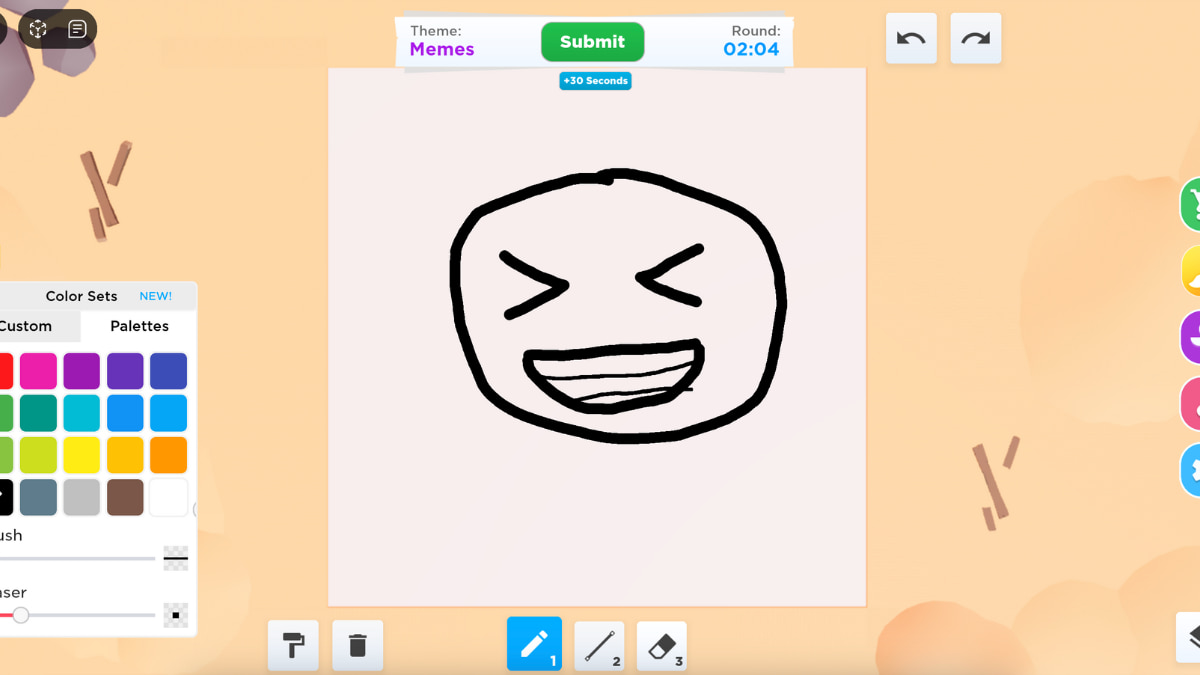The width and height of the screenshot is (1200, 675).
Task: Select the Fill paint roller tool
Action: 293,645
